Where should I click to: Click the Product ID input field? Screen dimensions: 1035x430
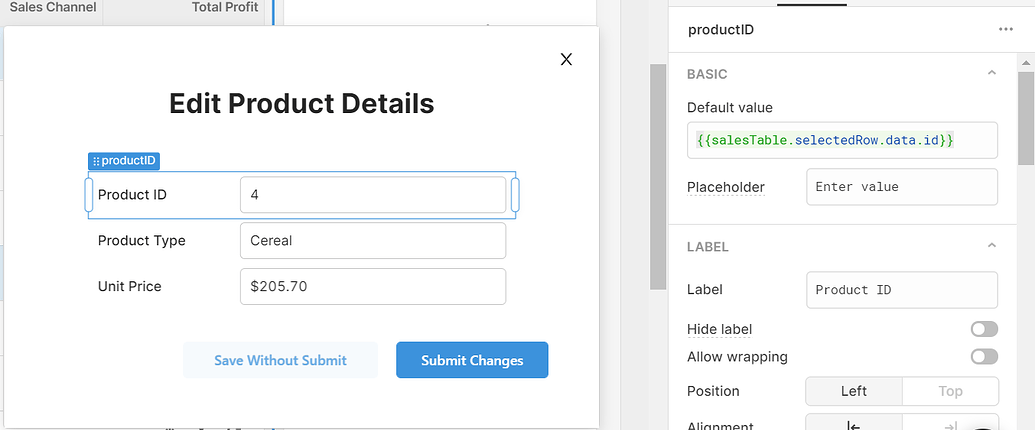(x=373, y=195)
